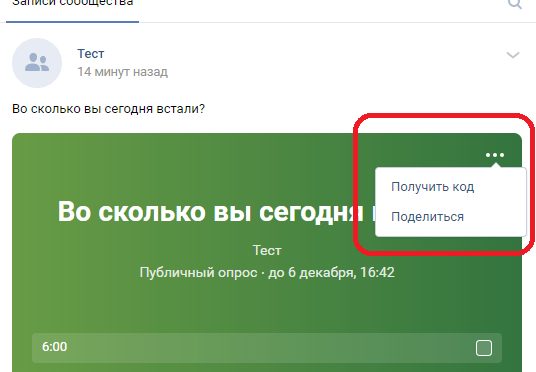Click the poll title Во сколько вы сегодня
This screenshot has height=372, width=536.
[212, 212]
